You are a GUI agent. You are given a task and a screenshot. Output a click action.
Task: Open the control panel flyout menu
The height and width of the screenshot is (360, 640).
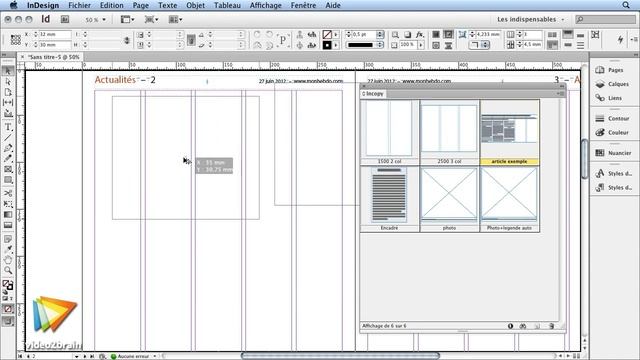pyautogui.click(x=634, y=39)
